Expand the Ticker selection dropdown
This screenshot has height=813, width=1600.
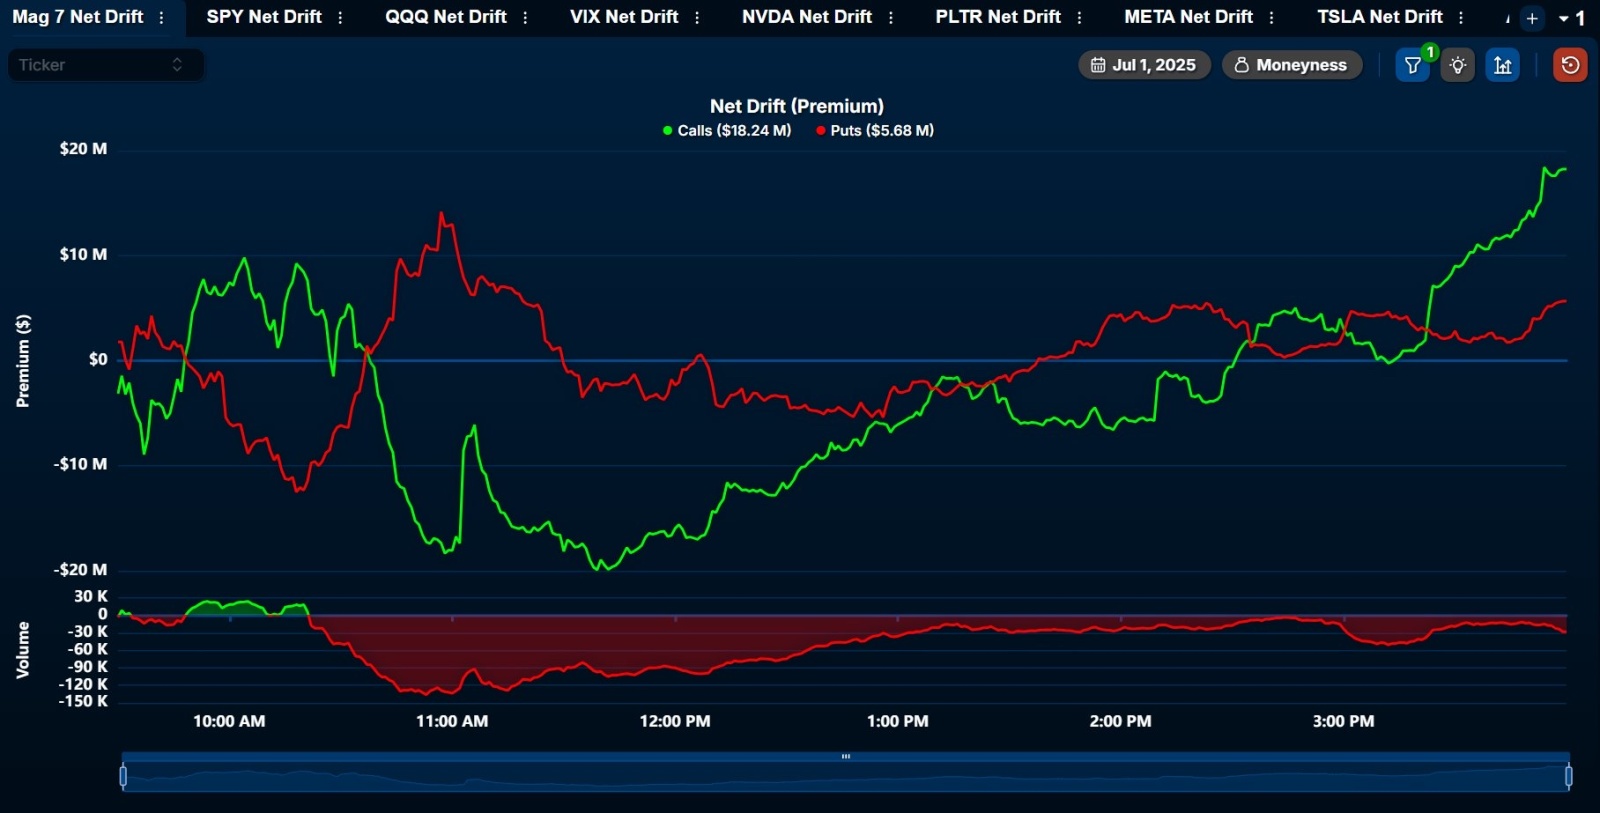[x=105, y=65]
